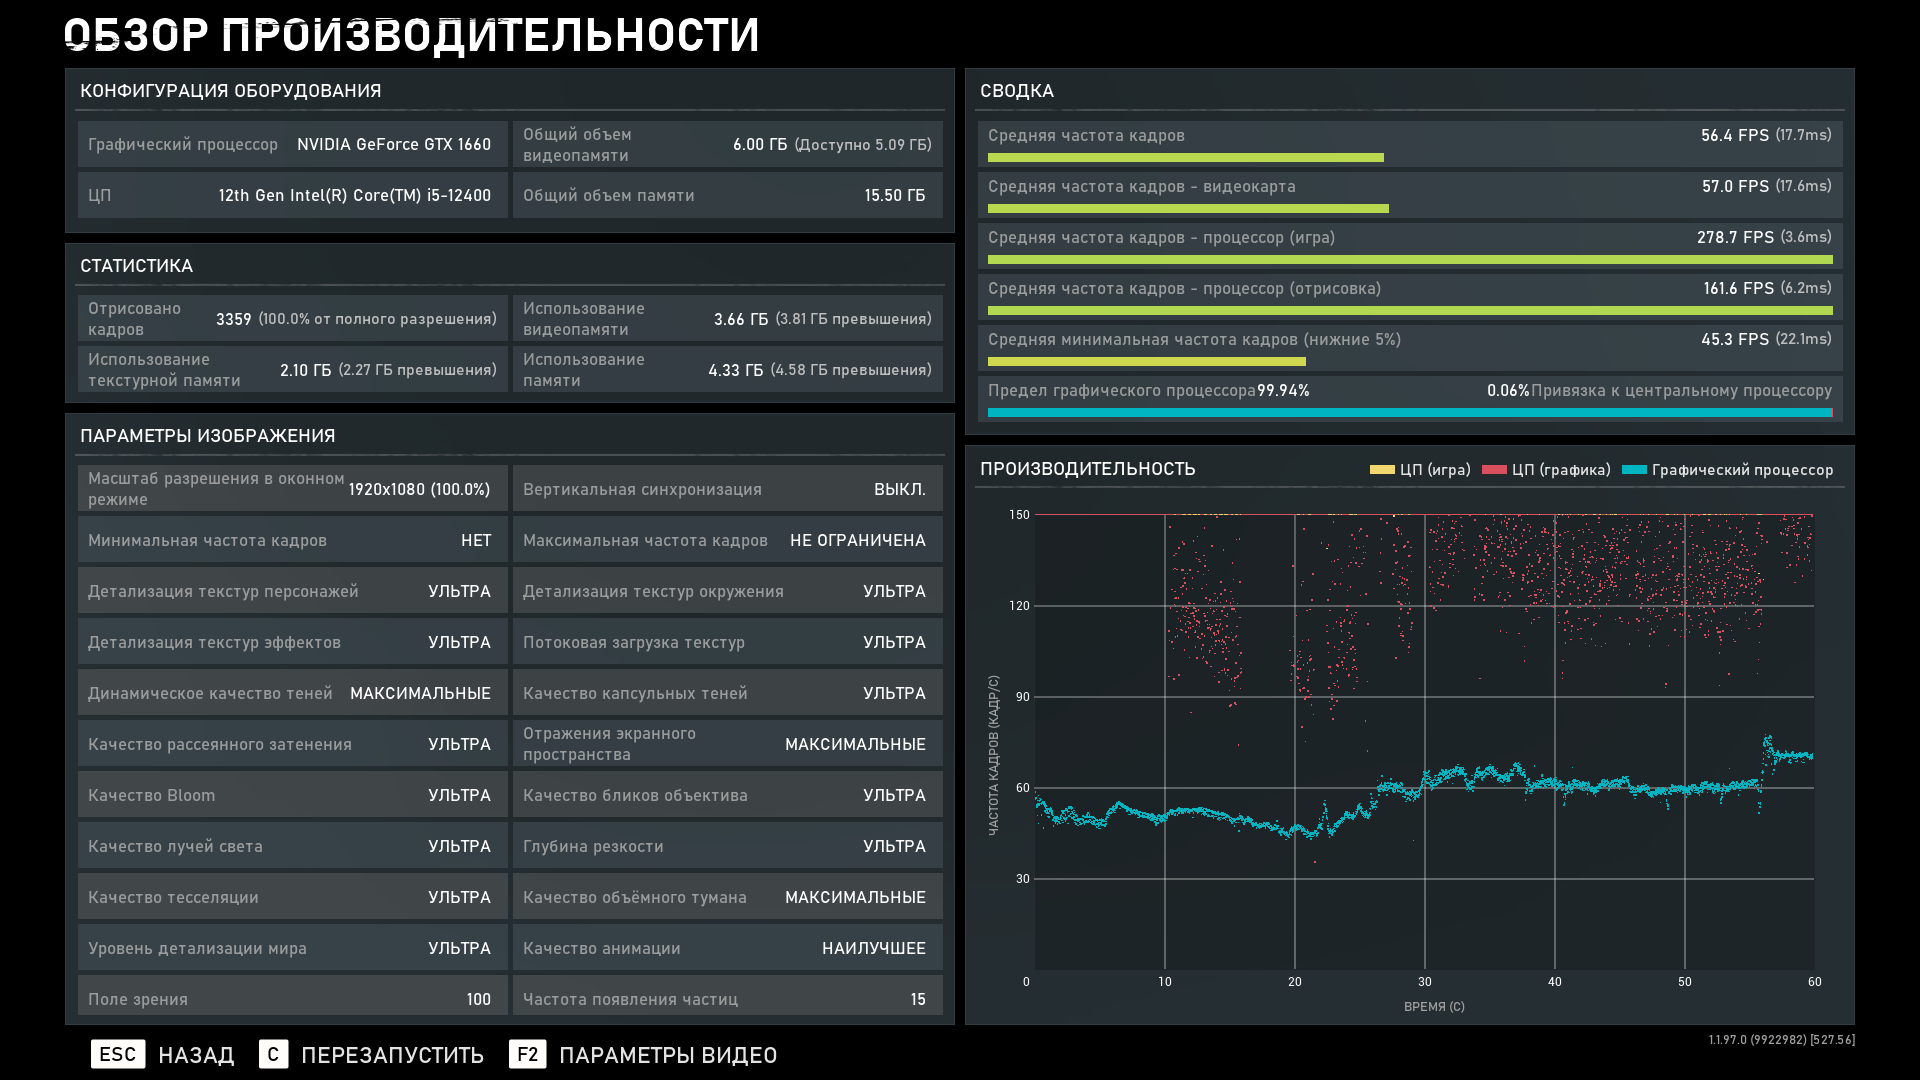Click the СВОДКА panel header
1920x1080 pixels.
[1017, 91]
